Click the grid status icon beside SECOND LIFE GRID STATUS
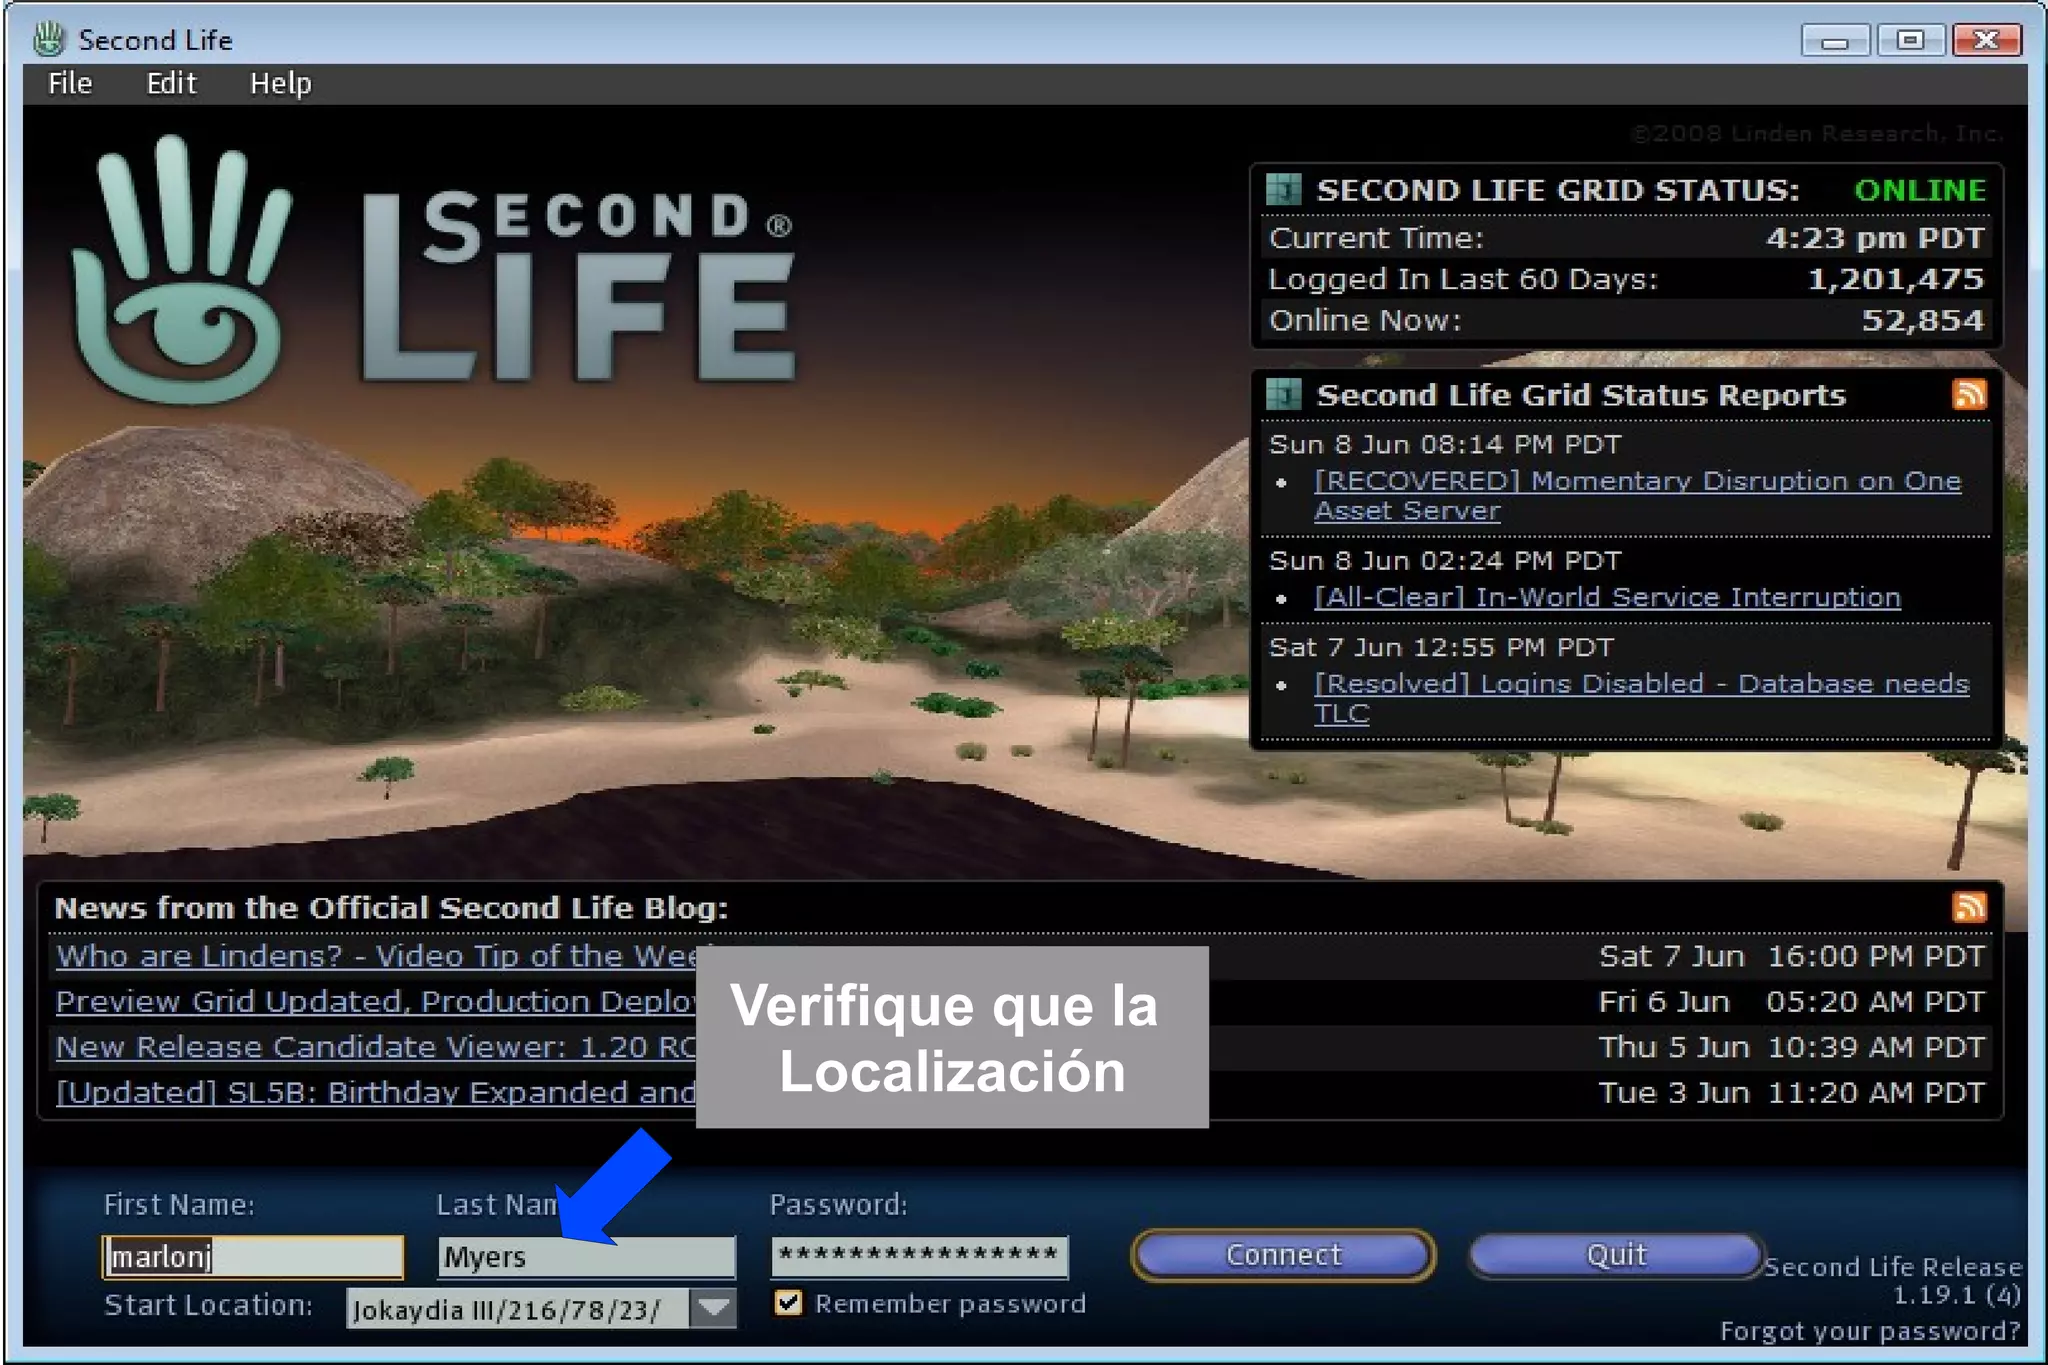The height and width of the screenshot is (1365, 2048). click(1283, 189)
